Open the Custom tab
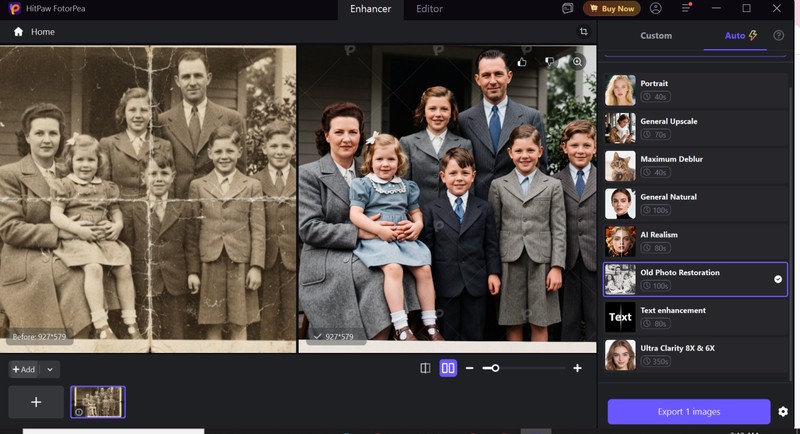800x434 pixels. (x=656, y=36)
